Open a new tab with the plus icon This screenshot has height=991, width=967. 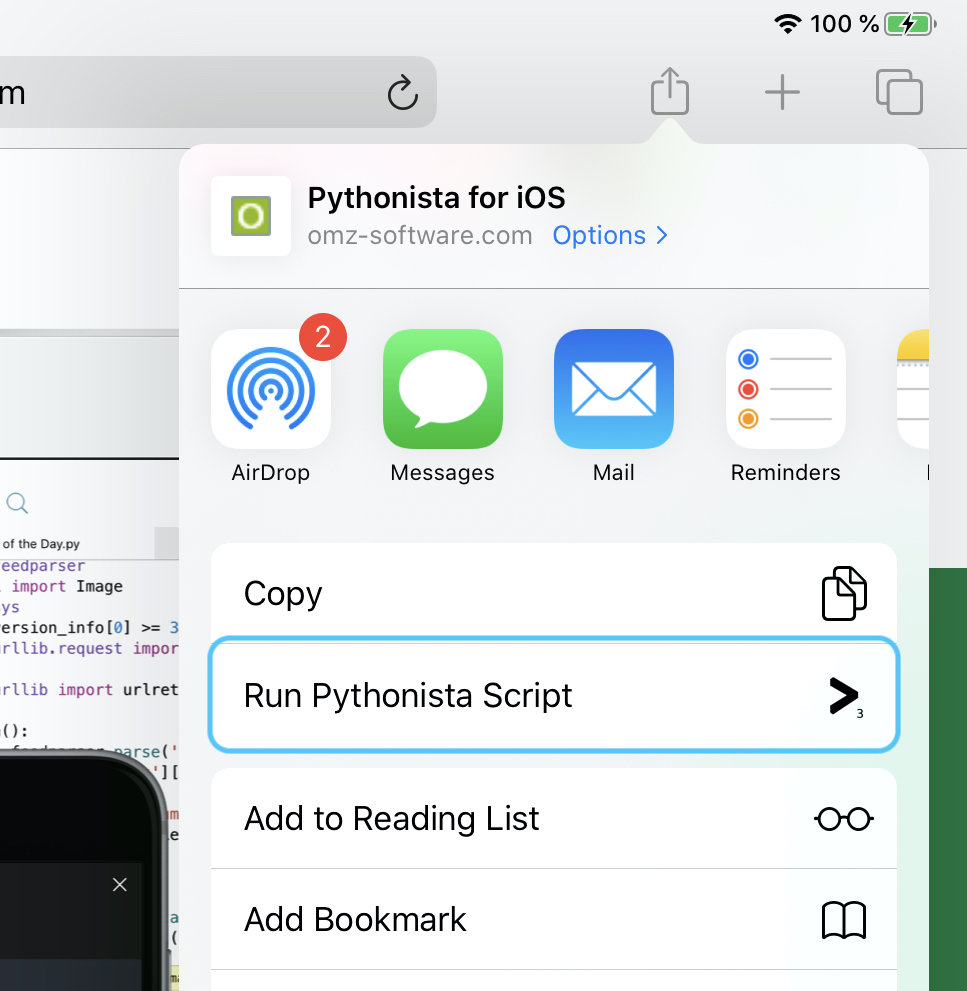click(x=782, y=92)
